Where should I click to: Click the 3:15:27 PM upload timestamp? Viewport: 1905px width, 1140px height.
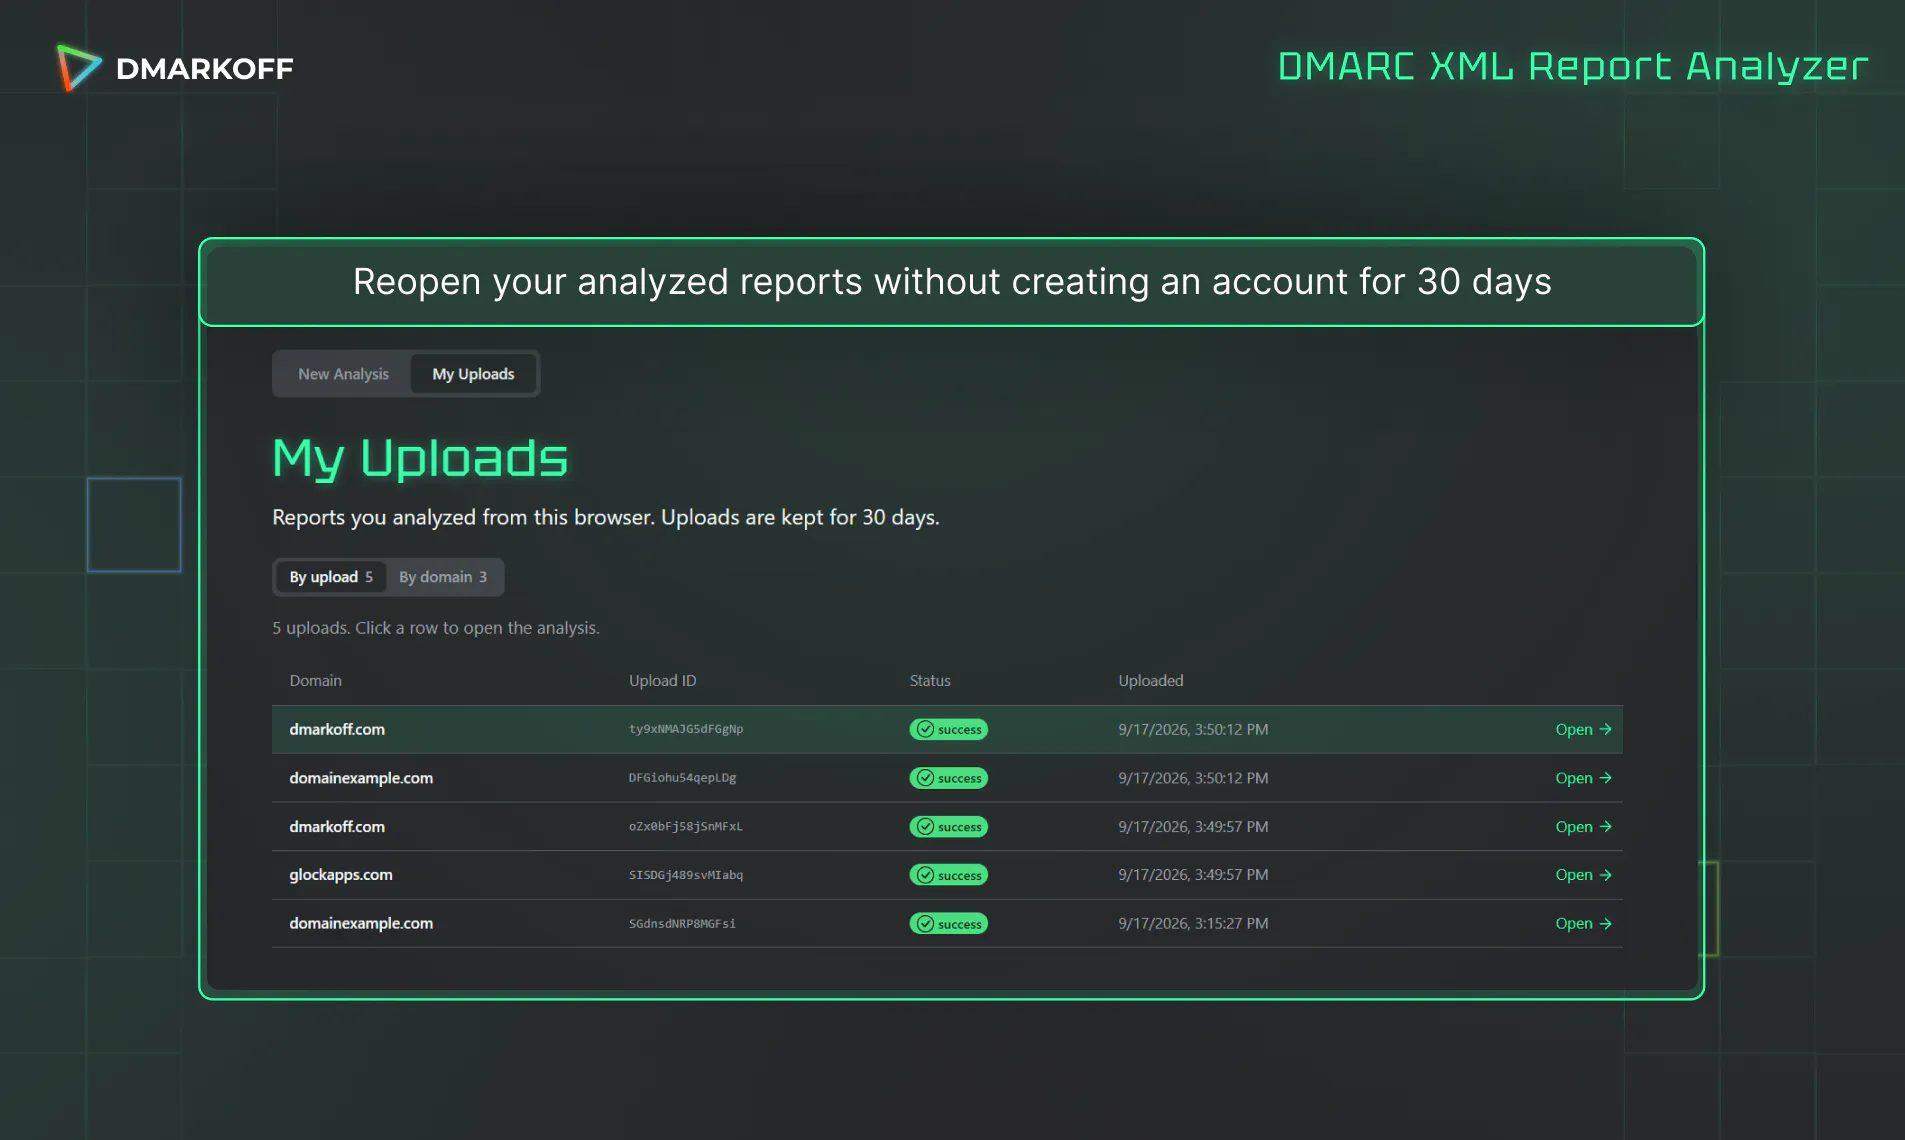tap(1193, 924)
